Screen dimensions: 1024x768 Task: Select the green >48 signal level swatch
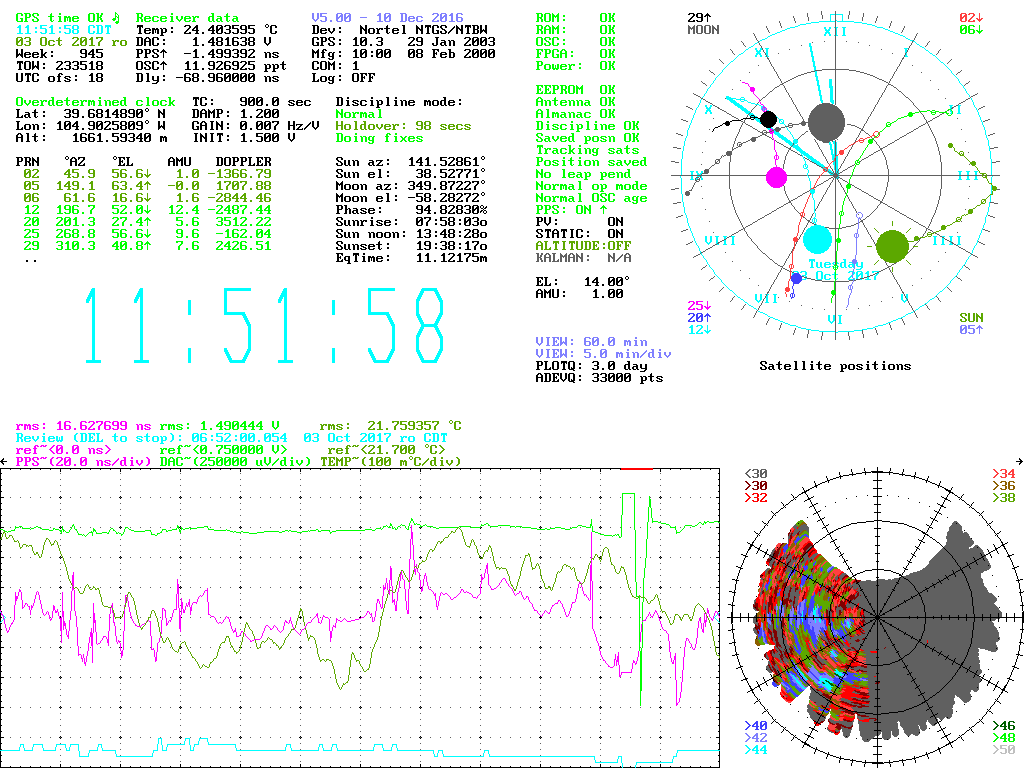tap(1004, 737)
